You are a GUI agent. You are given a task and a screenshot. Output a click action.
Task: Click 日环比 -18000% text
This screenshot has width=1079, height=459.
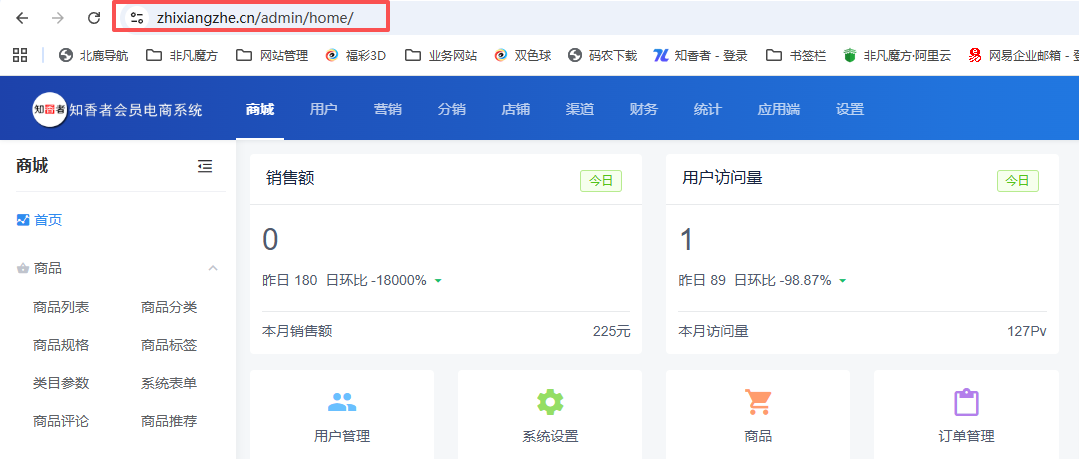pyautogui.click(x=376, y=281)
